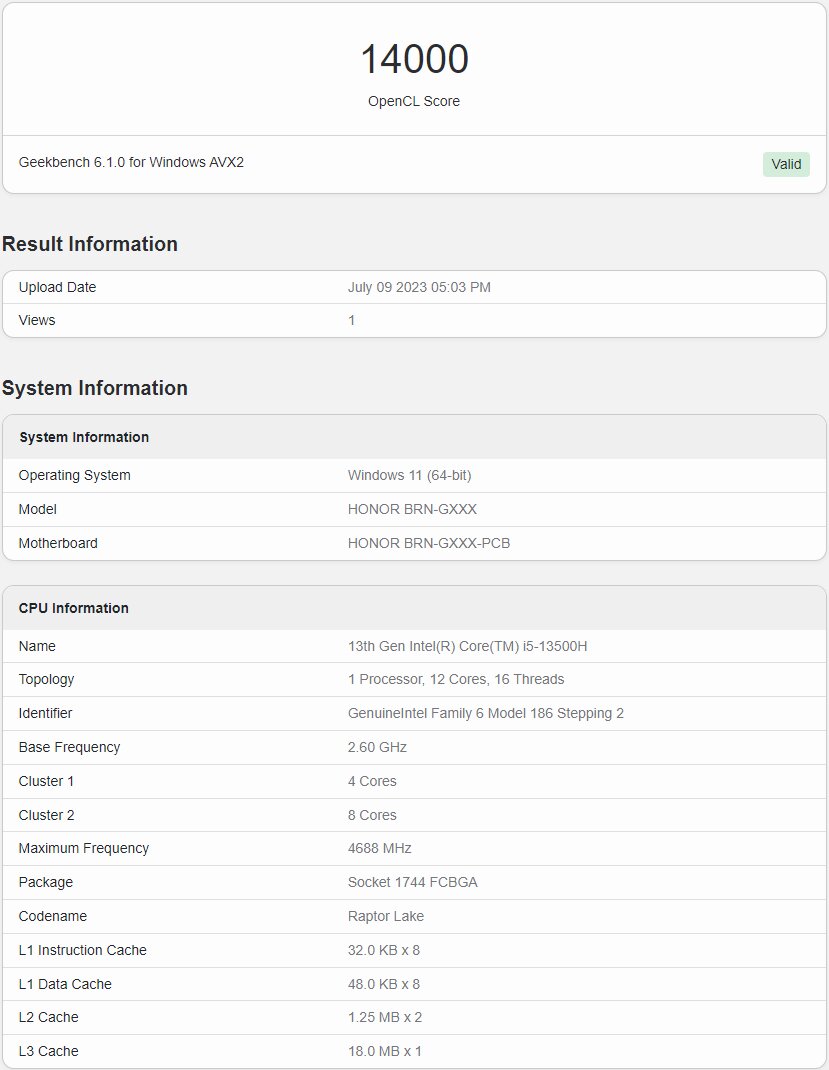Viewport: 829px width, 1070px height.
Task: Click the green Valid badge
Action: point(786,164)
